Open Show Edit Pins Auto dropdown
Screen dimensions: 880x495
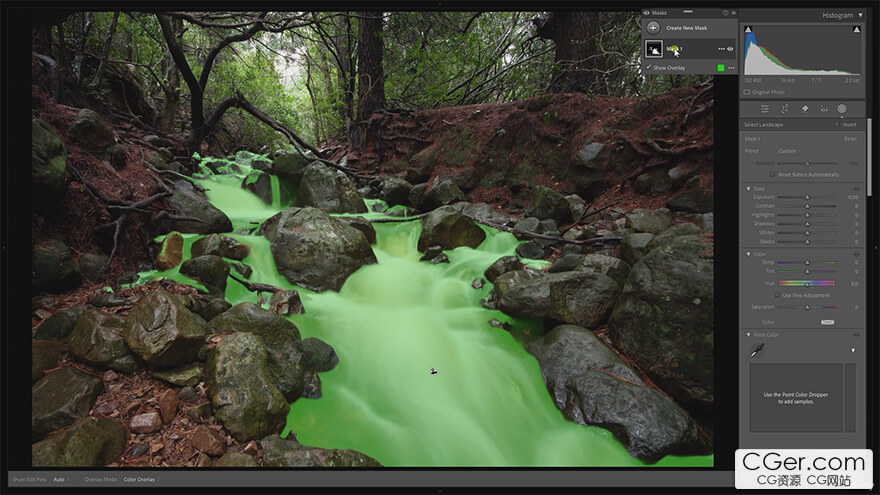pos(59,480)
